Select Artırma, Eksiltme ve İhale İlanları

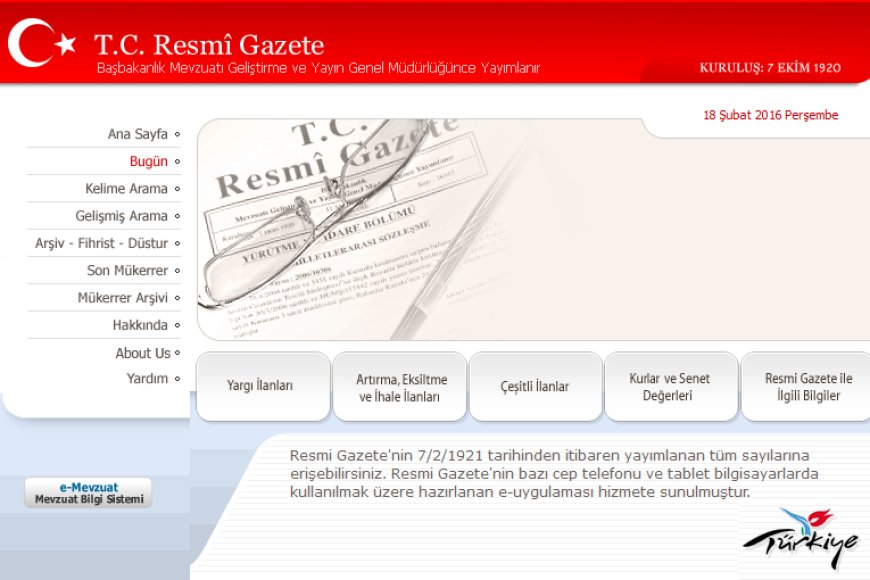[400, 387]
